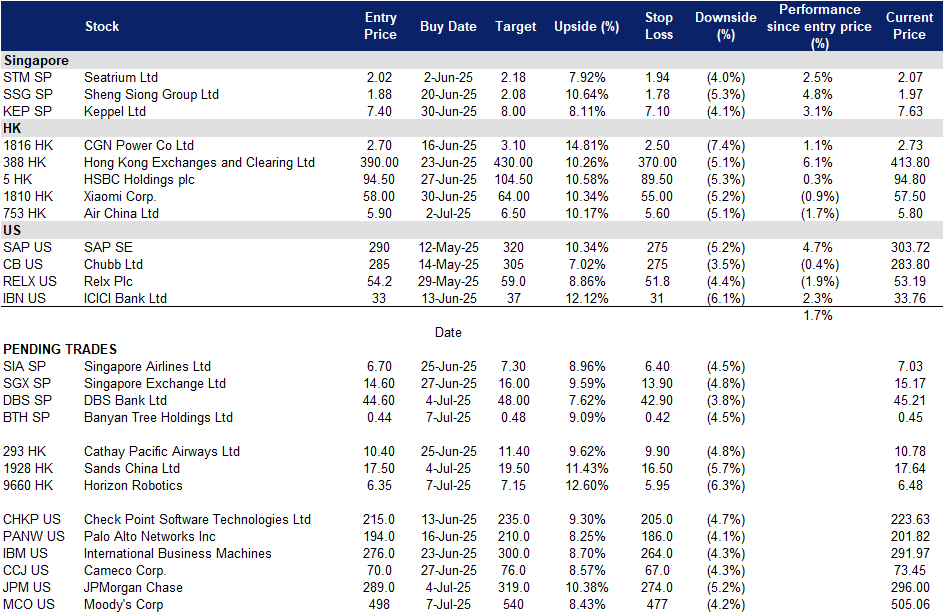
Task: Select Keppel Ltd's 30-Jun-25 buy date
Action: pos(449,111)
